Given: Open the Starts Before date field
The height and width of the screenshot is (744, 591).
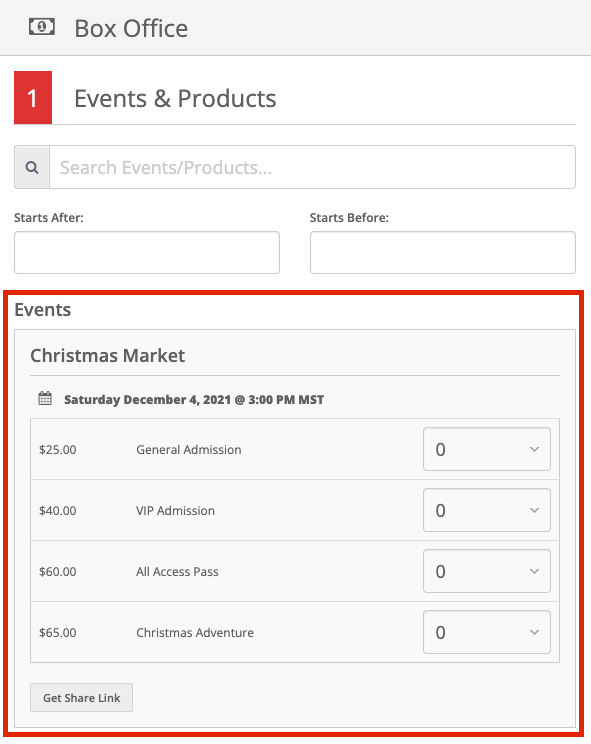Looking at the screenshot, I should [x=443, y=252].
